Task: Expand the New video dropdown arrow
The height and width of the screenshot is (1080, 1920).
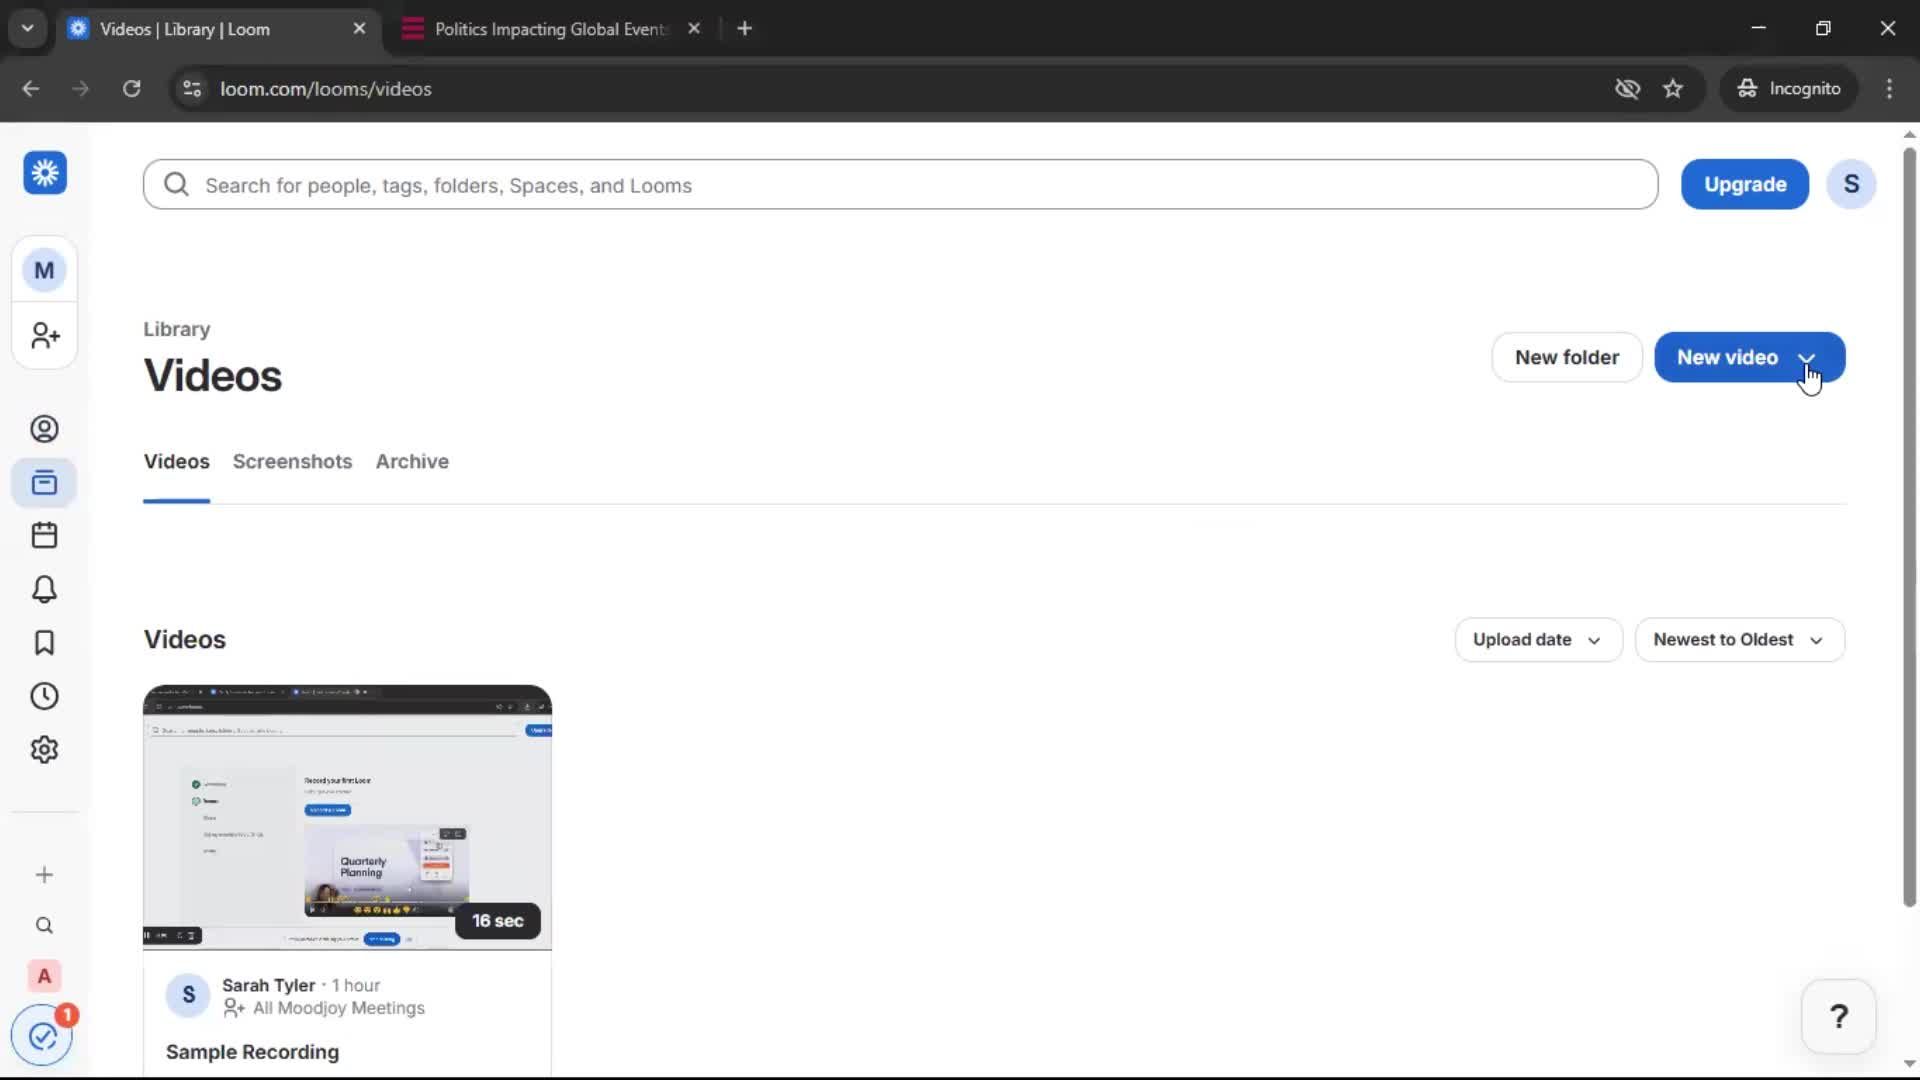Action: coord(1808,358)
